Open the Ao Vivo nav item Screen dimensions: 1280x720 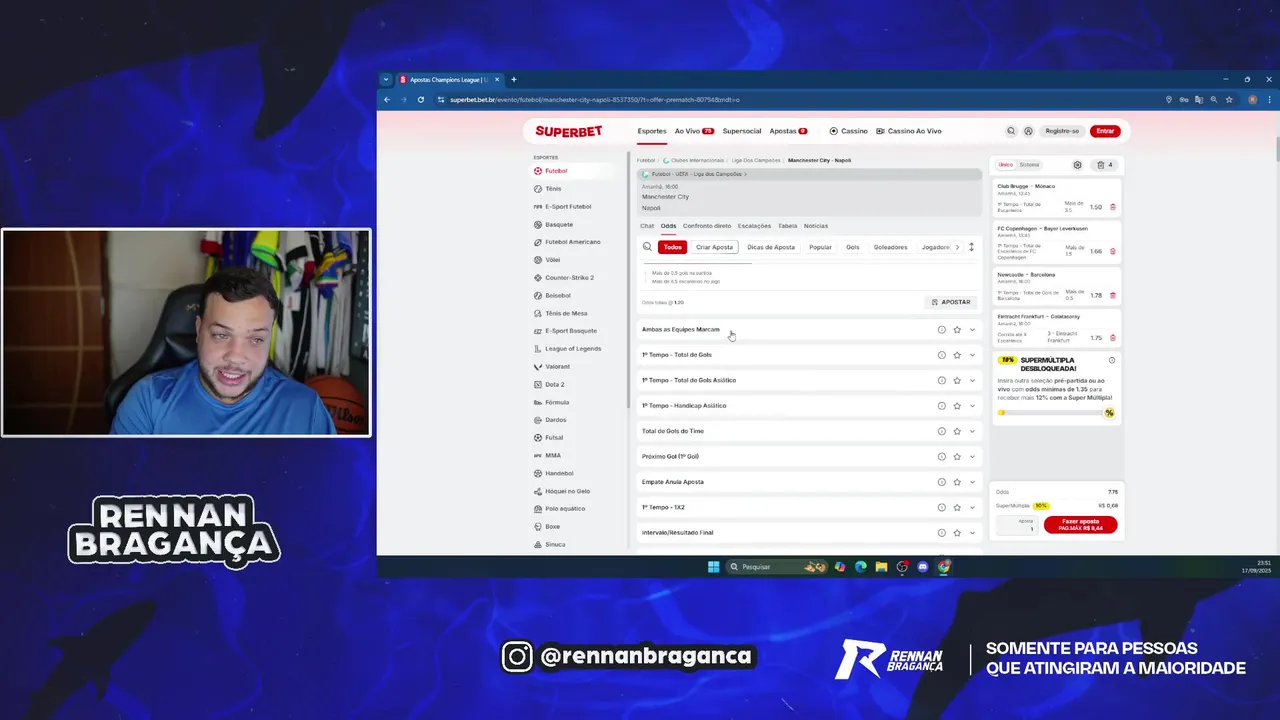pos(694,131)
